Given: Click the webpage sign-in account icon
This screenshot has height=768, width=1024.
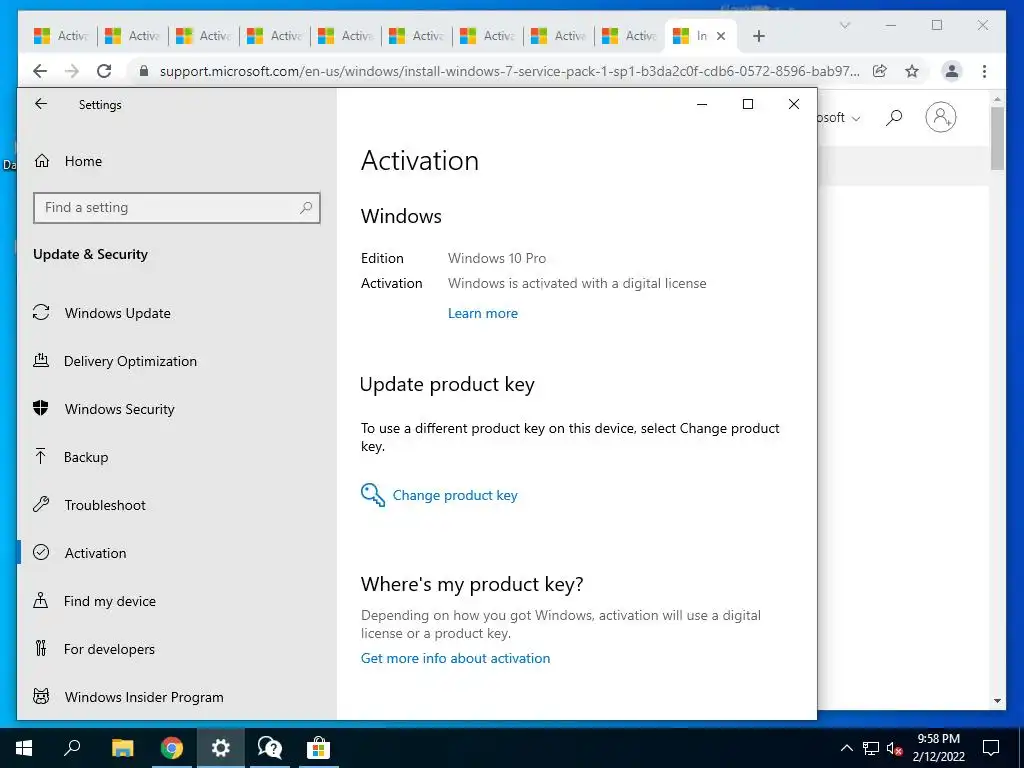Looking at the screenshot, I should (940, 117).
